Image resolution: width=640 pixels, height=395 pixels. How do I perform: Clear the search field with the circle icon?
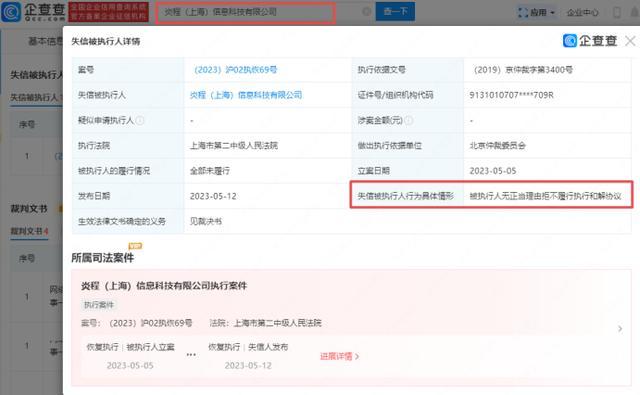(367, 12)
